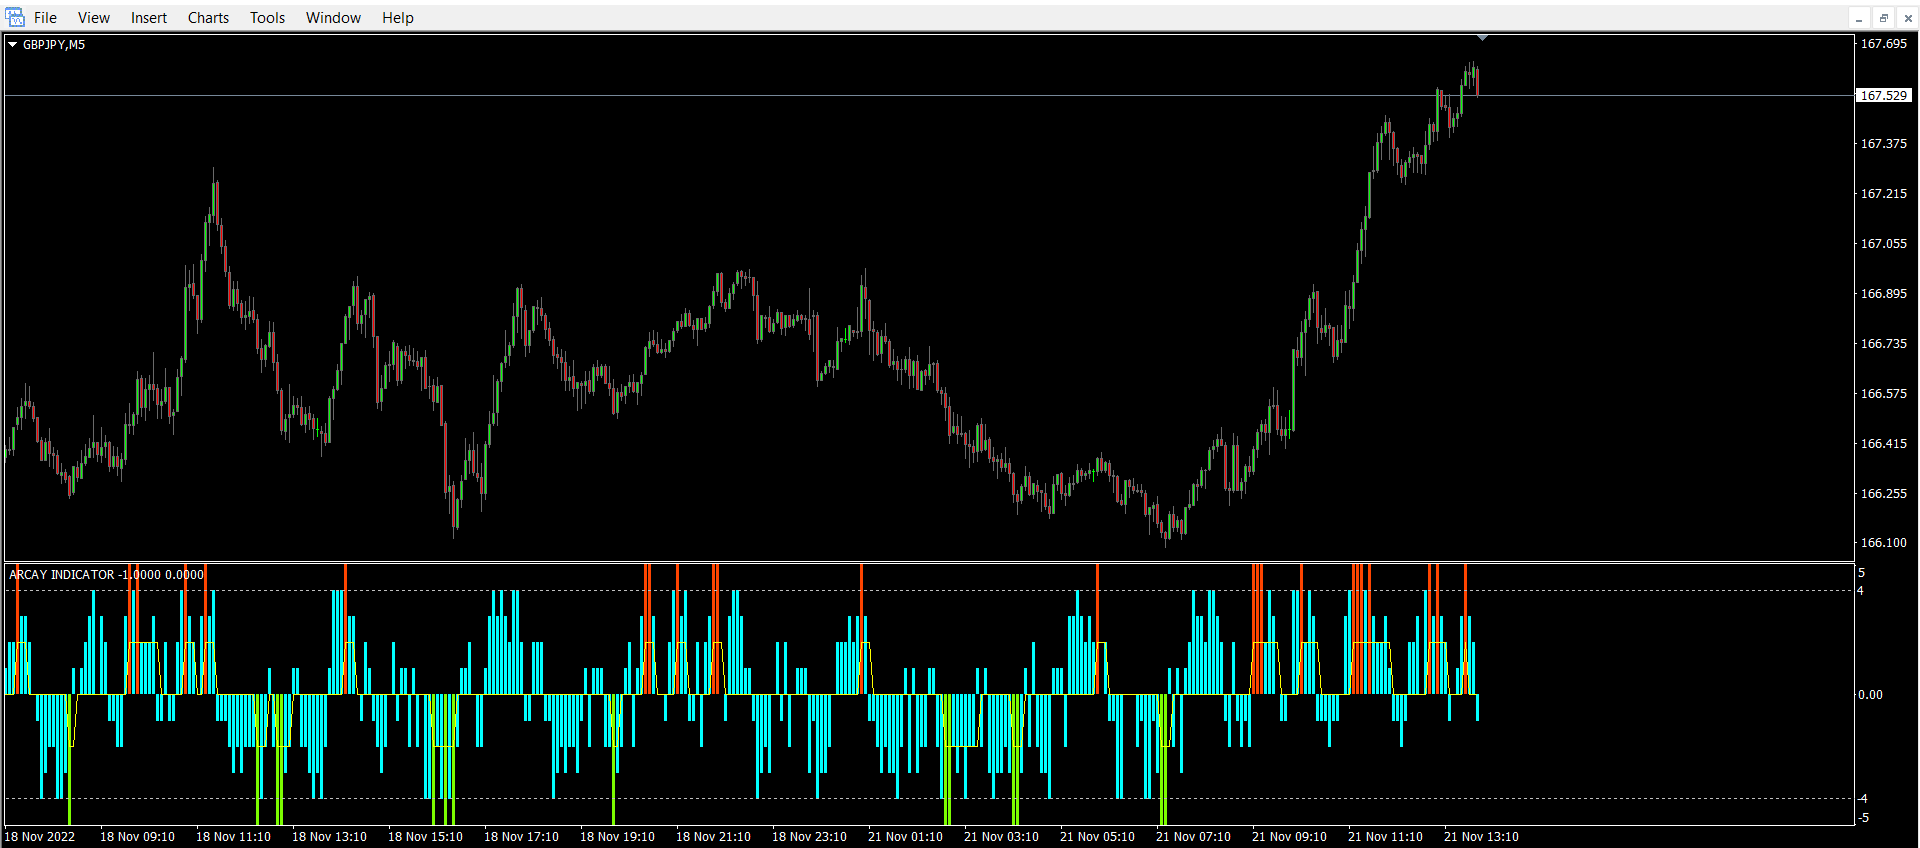Select the ARCAY INDICATOR label text
Image resolution: width=1920 pixels, height=848 pixels.
[62, 575]
